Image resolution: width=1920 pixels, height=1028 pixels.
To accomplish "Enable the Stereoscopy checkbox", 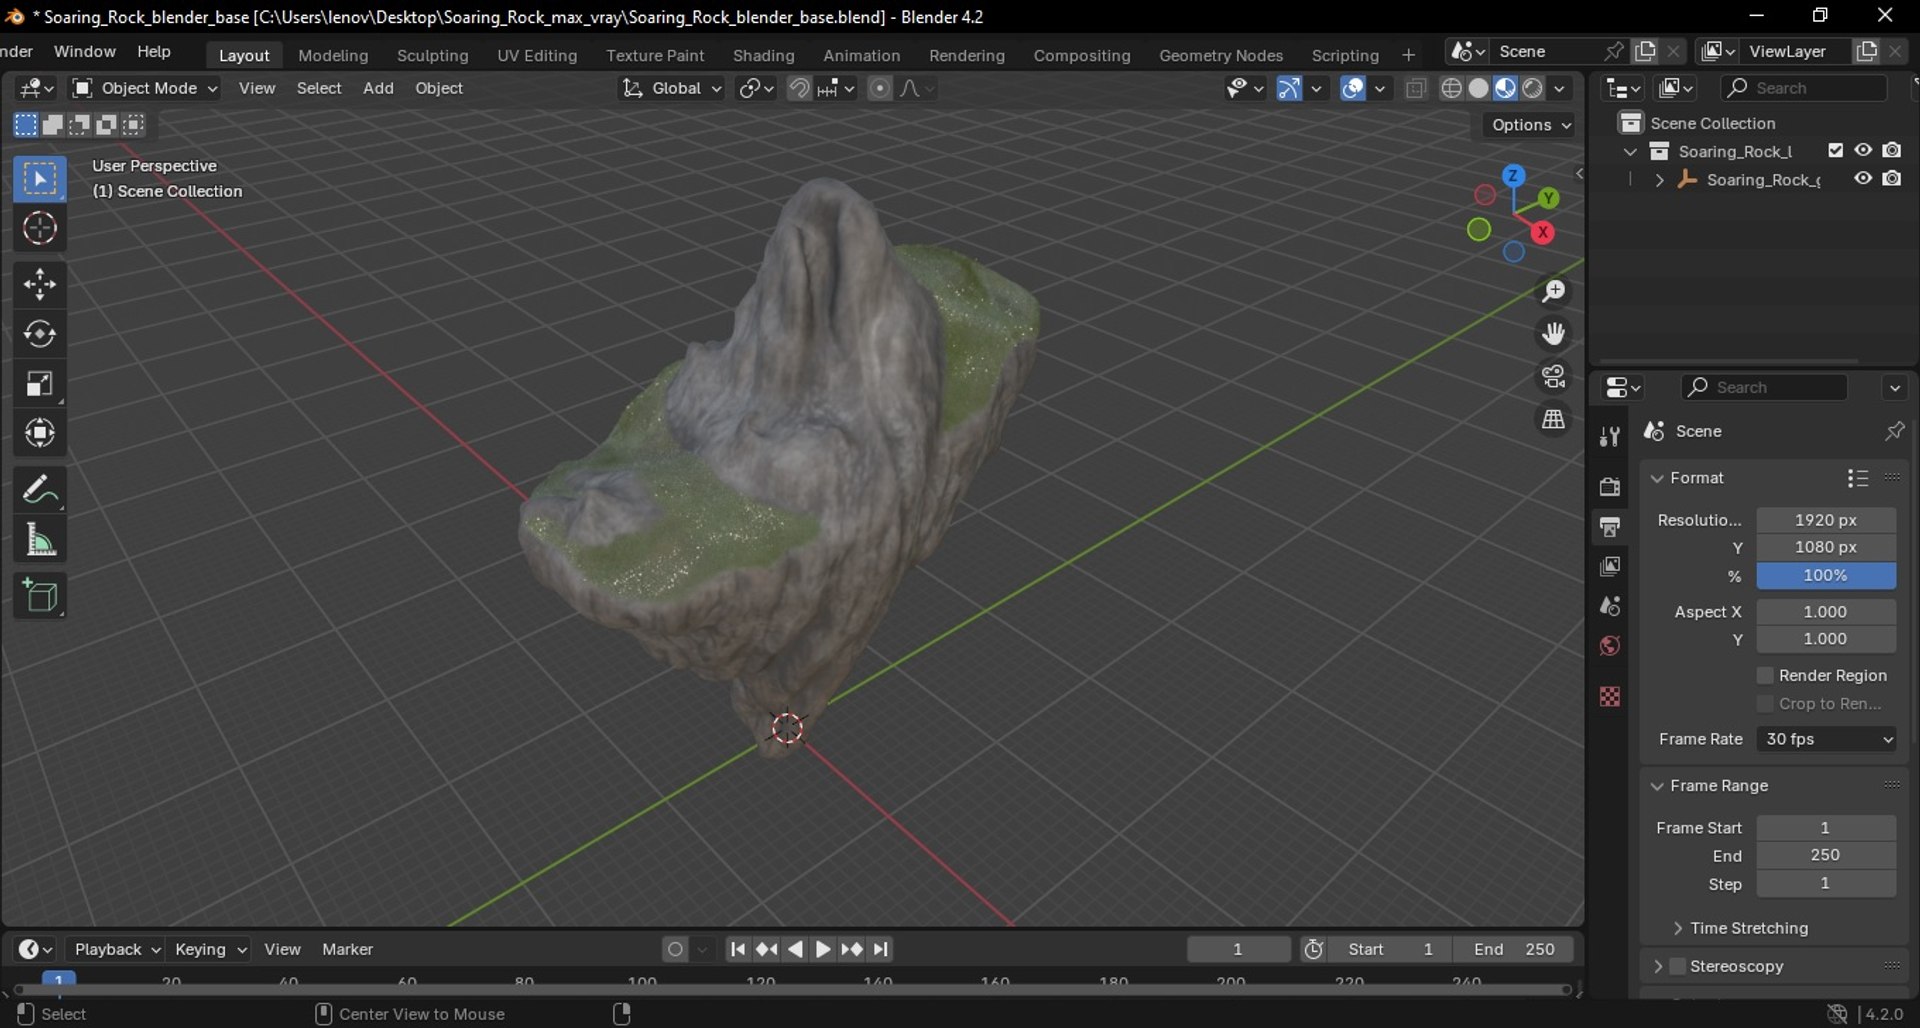I will 1678,966.
